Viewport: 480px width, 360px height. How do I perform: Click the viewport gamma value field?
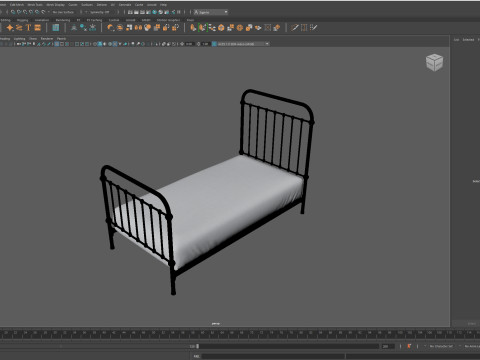205,44
